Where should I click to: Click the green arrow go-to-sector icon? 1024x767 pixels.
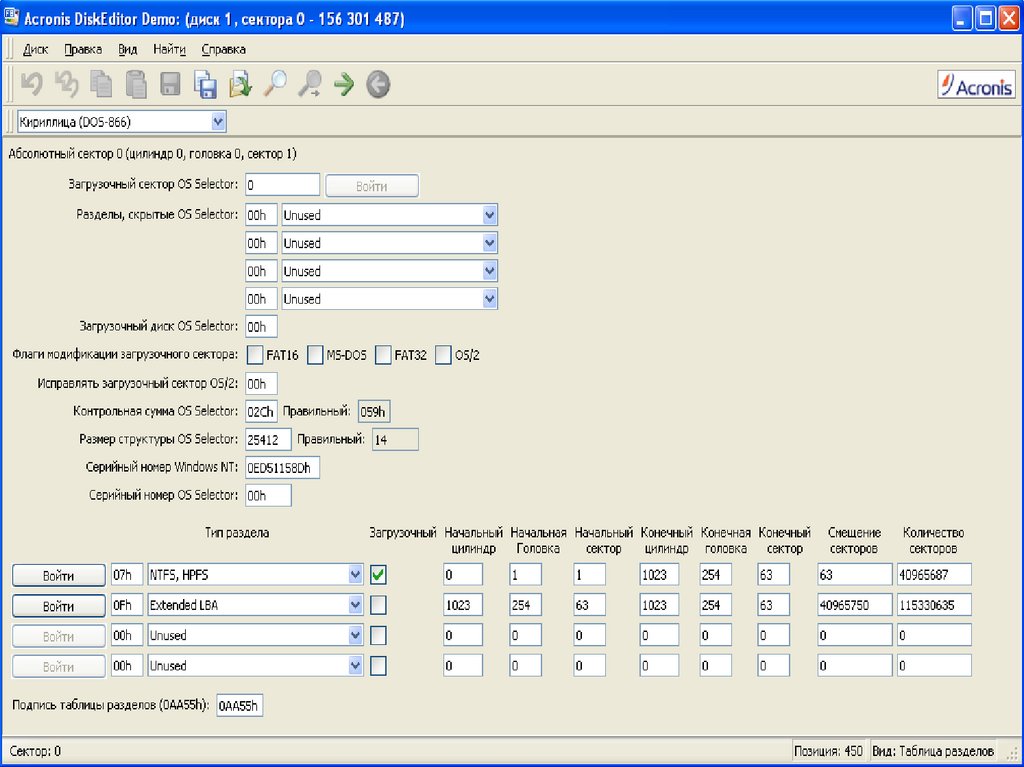click(344, 85)
